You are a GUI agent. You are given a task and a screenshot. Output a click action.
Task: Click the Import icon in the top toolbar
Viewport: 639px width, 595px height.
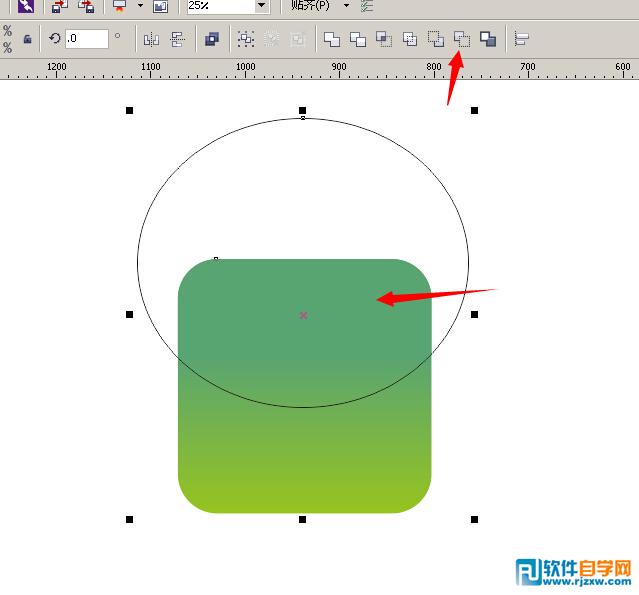pyautogui.click(x=59, y=6)
